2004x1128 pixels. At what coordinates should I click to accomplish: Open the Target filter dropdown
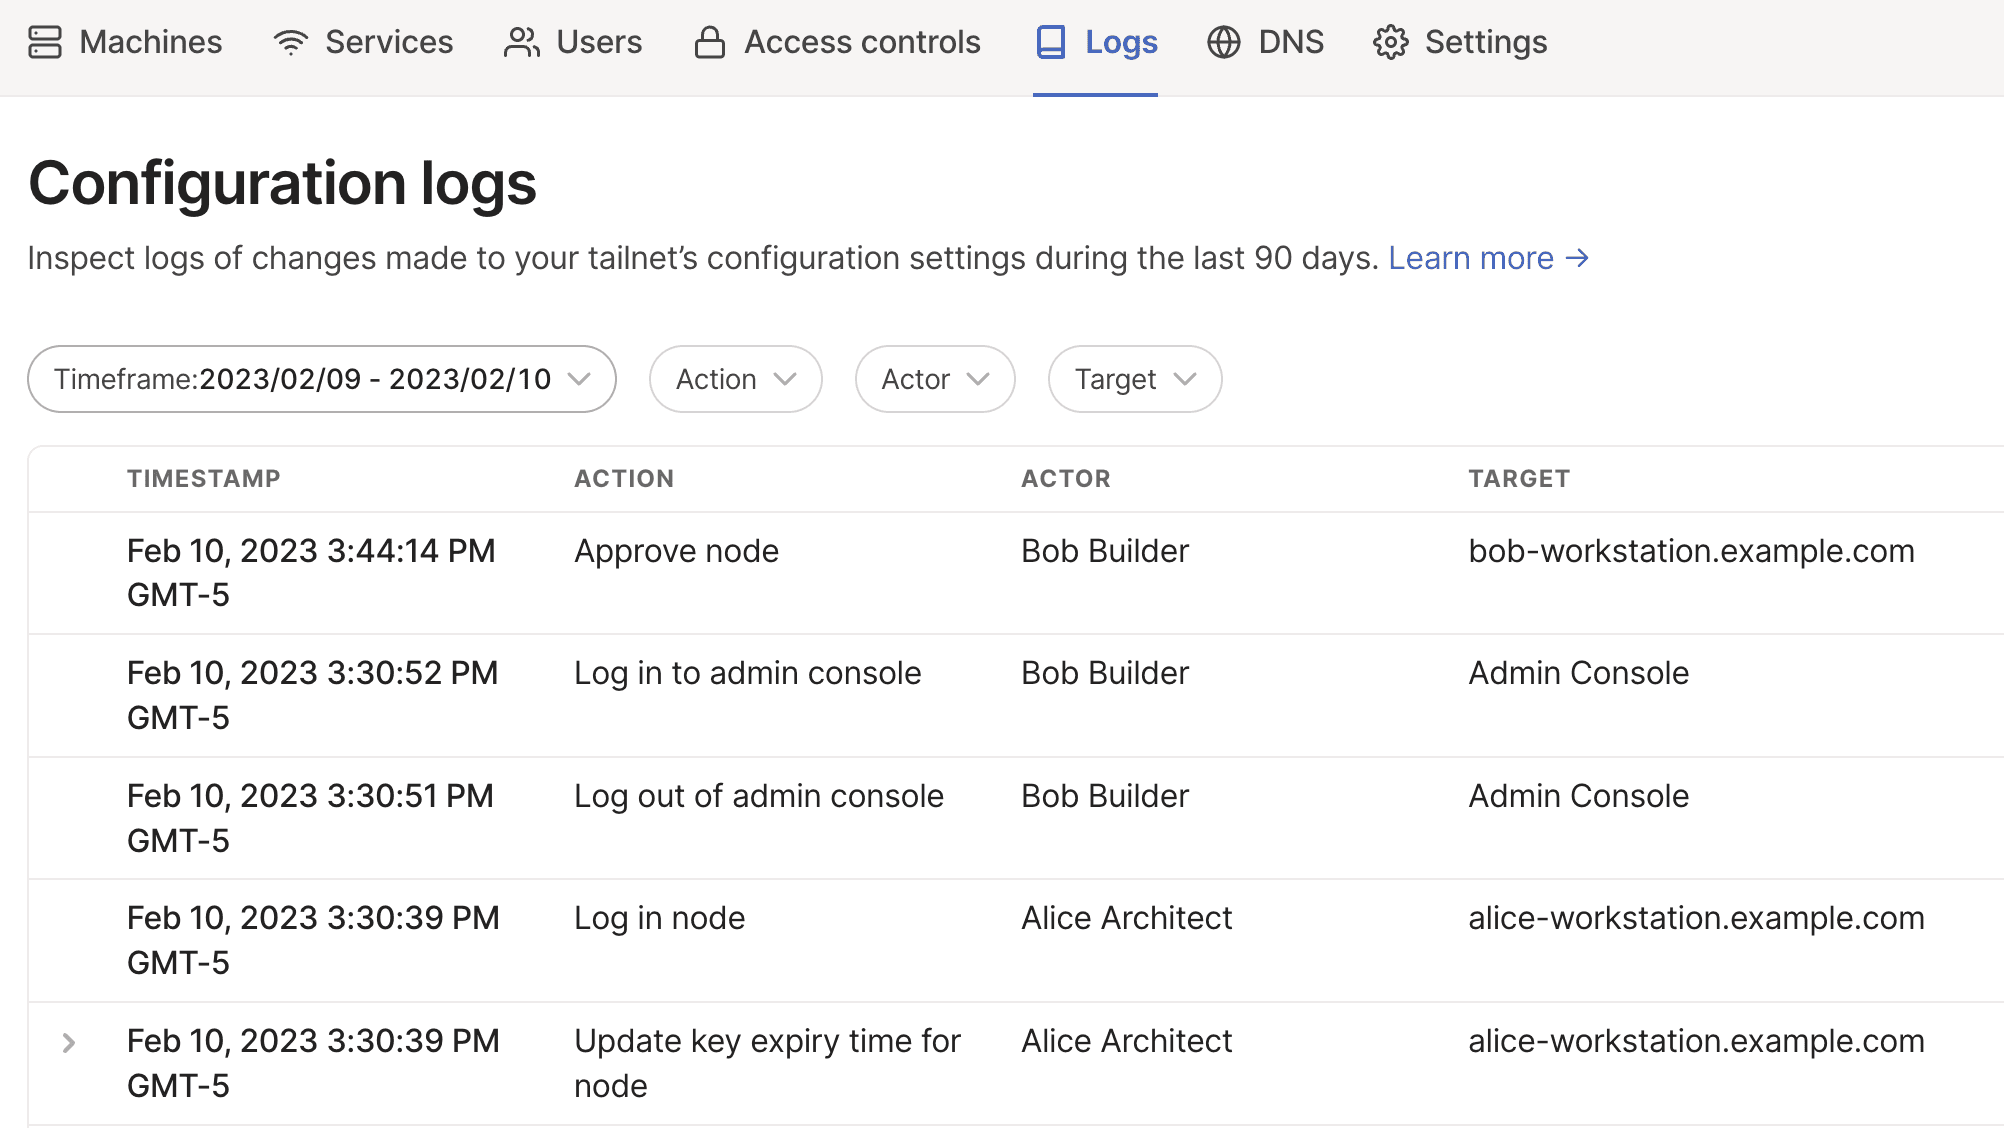coord(1134,379)
